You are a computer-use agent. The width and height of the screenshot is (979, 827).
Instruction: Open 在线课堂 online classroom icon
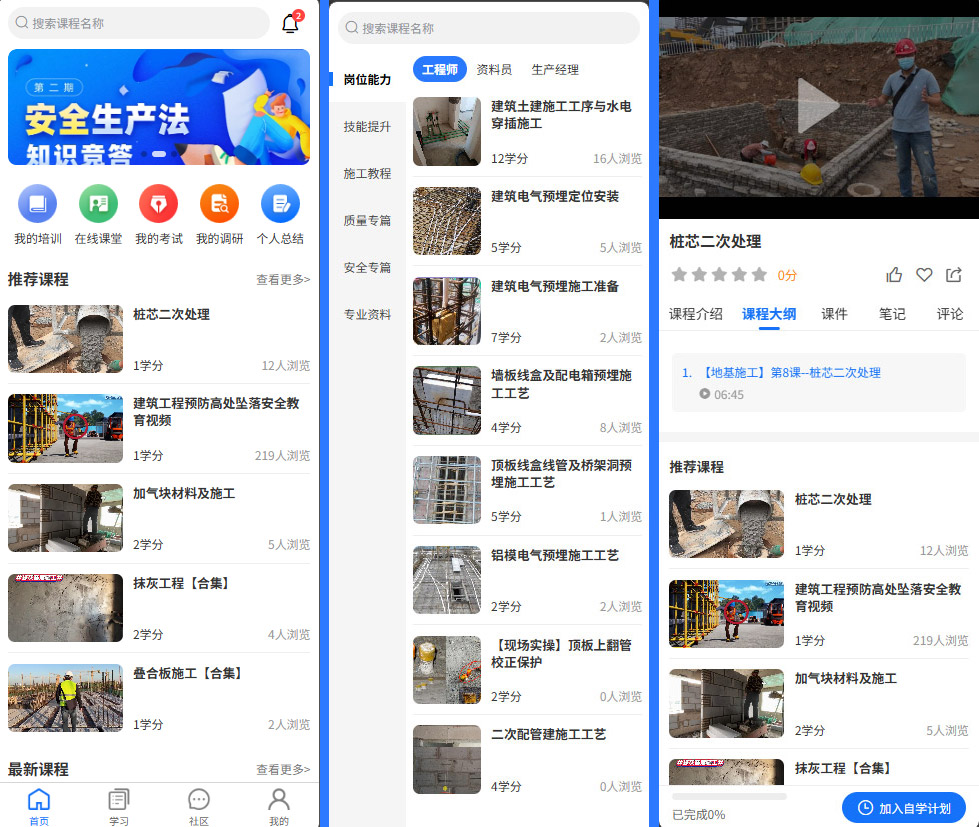(98, 204)
